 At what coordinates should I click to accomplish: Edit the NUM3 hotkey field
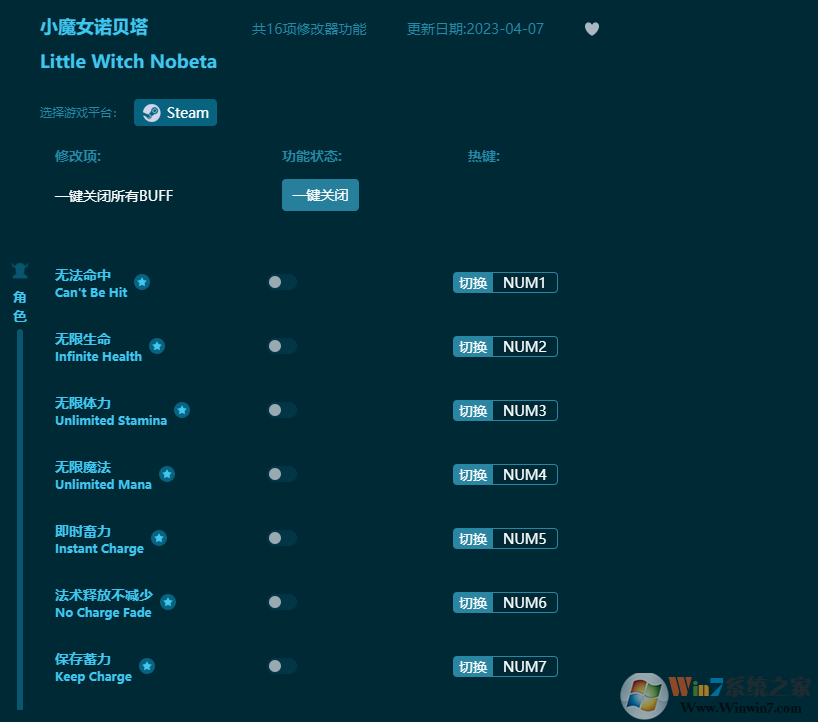tap(525, 411)
